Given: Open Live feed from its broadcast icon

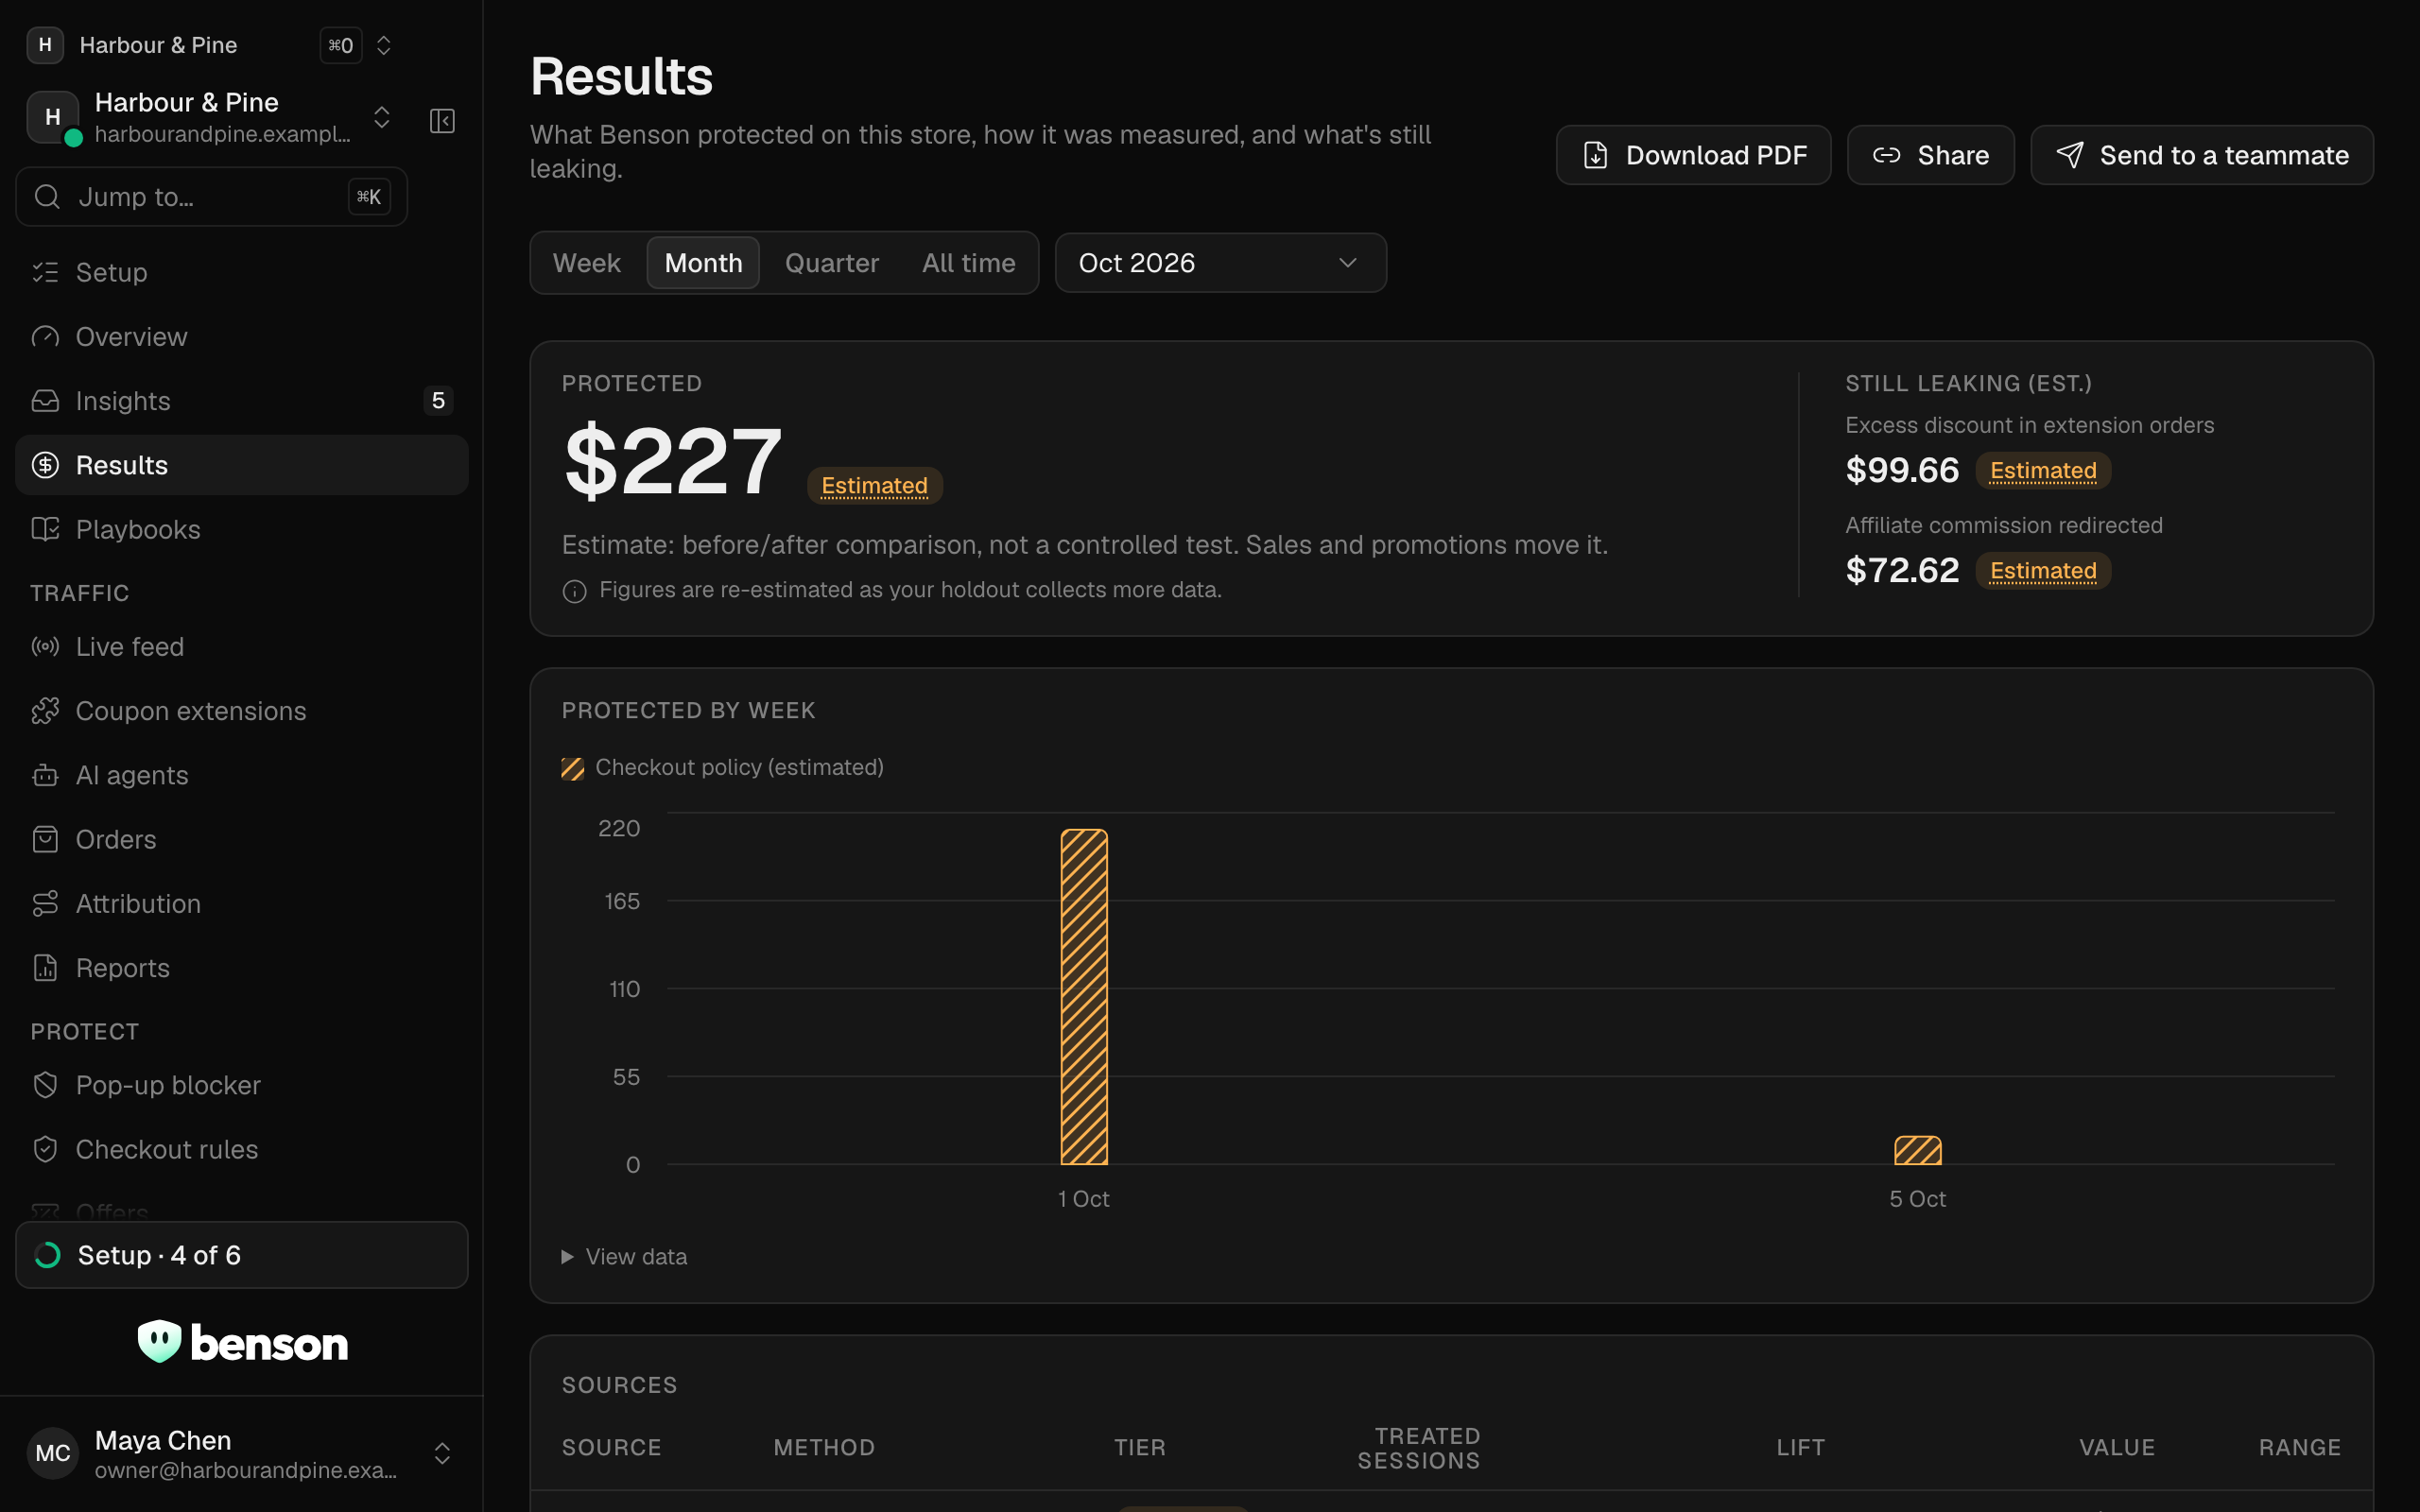Looking at the screenshot, I should pyautogui.click(x=45, y=647).
